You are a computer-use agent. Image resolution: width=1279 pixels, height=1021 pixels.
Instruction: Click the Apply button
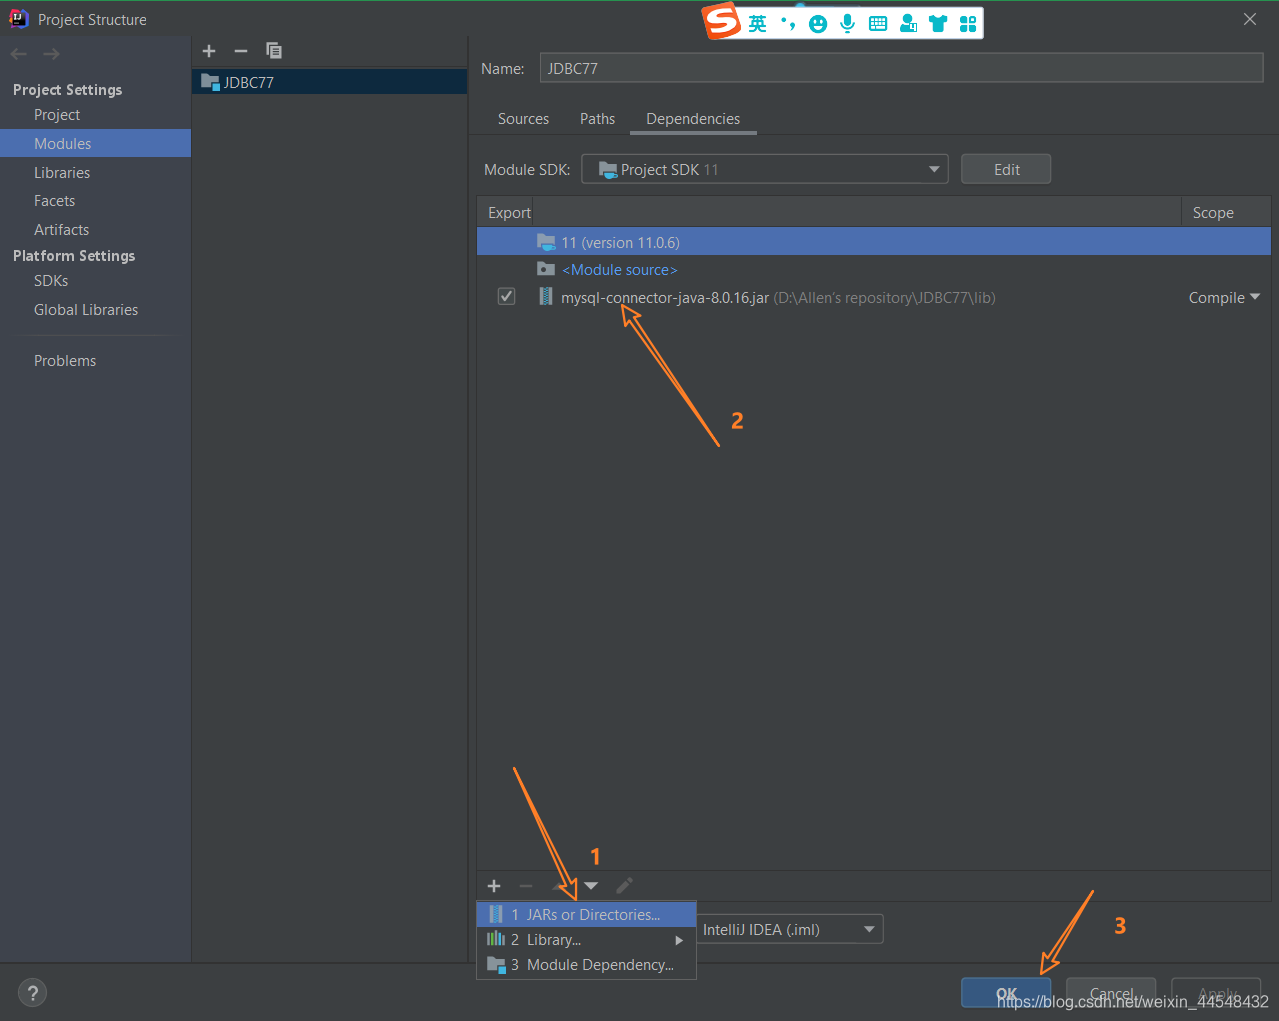coord(1217,993)
